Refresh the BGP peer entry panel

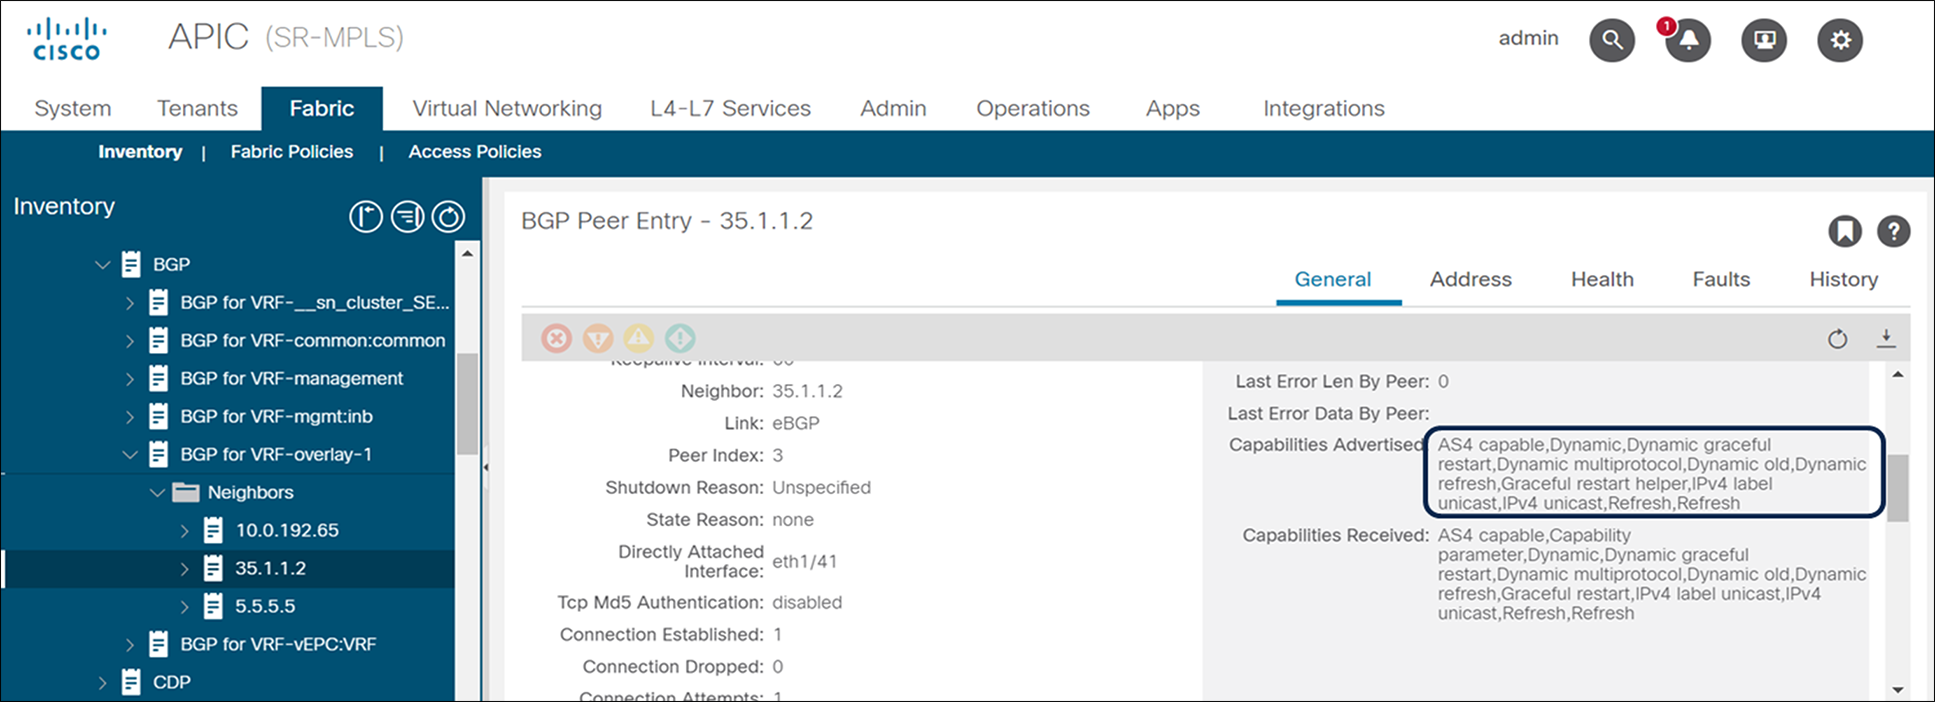(1838, 339)
